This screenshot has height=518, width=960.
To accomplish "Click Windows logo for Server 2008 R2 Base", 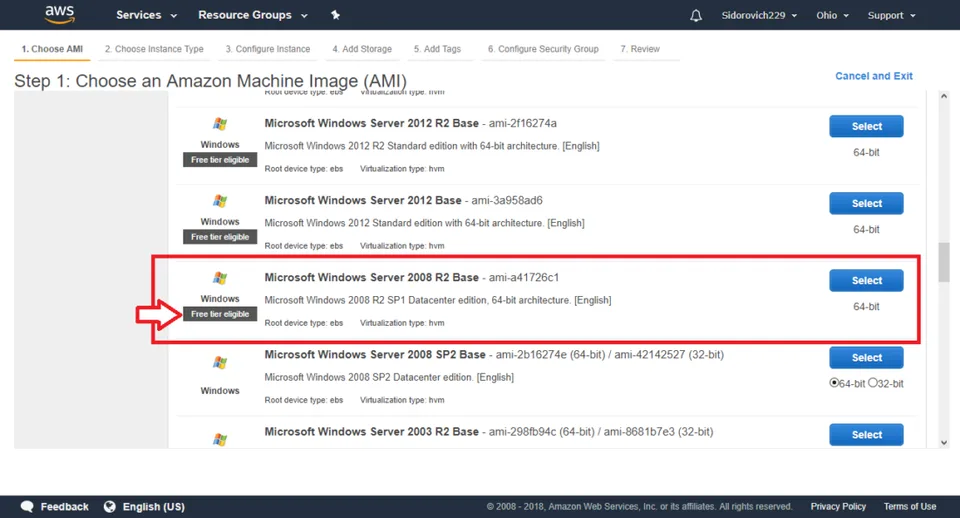I will (220, 278).
